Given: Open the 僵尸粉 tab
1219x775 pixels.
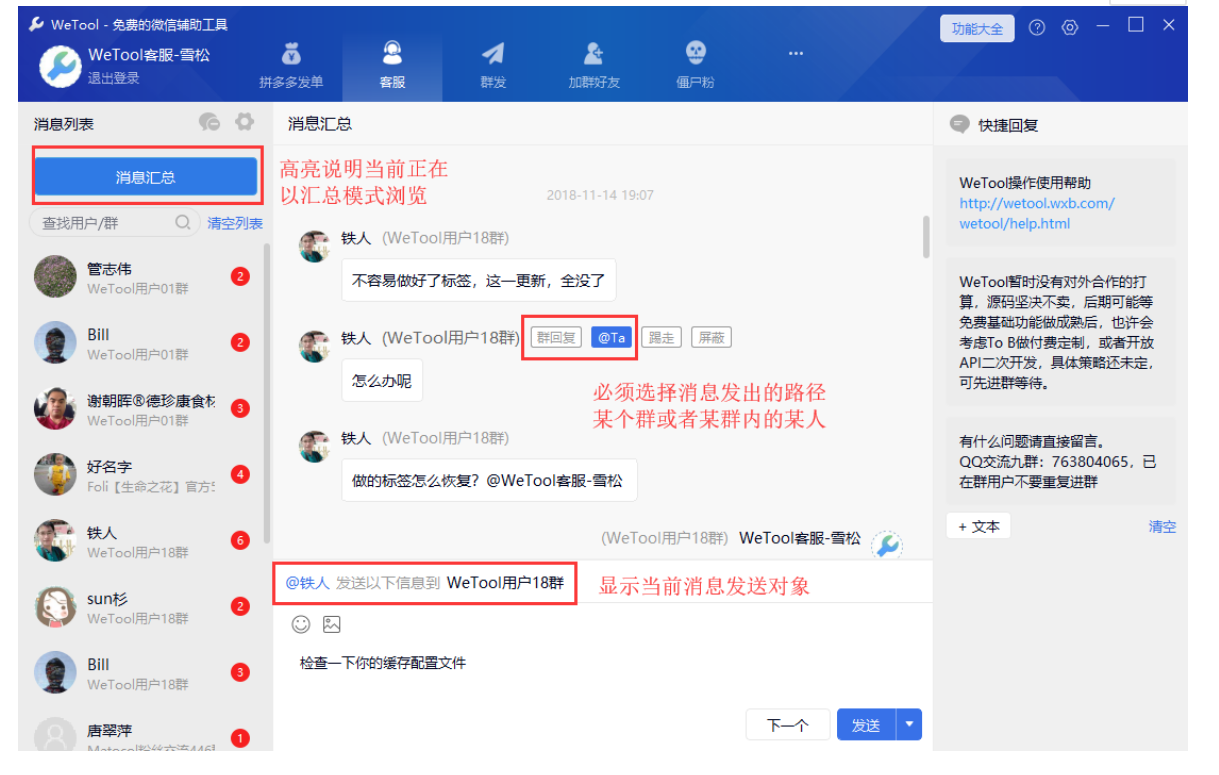Looking at the screenshot, I should [695, 65].
